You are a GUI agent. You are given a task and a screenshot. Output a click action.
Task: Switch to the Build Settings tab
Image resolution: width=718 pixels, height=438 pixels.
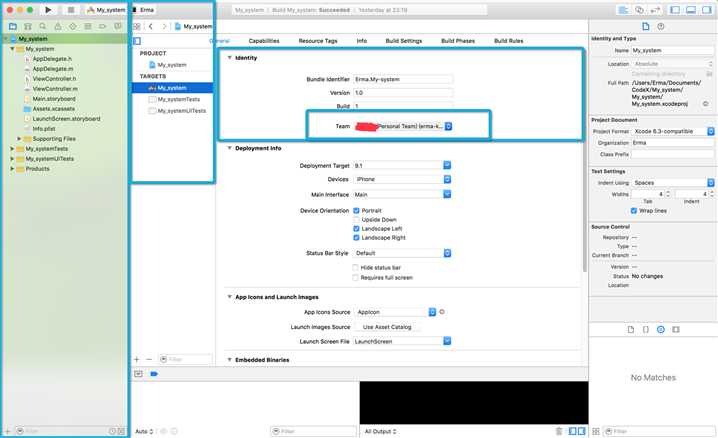pos(403,41)
